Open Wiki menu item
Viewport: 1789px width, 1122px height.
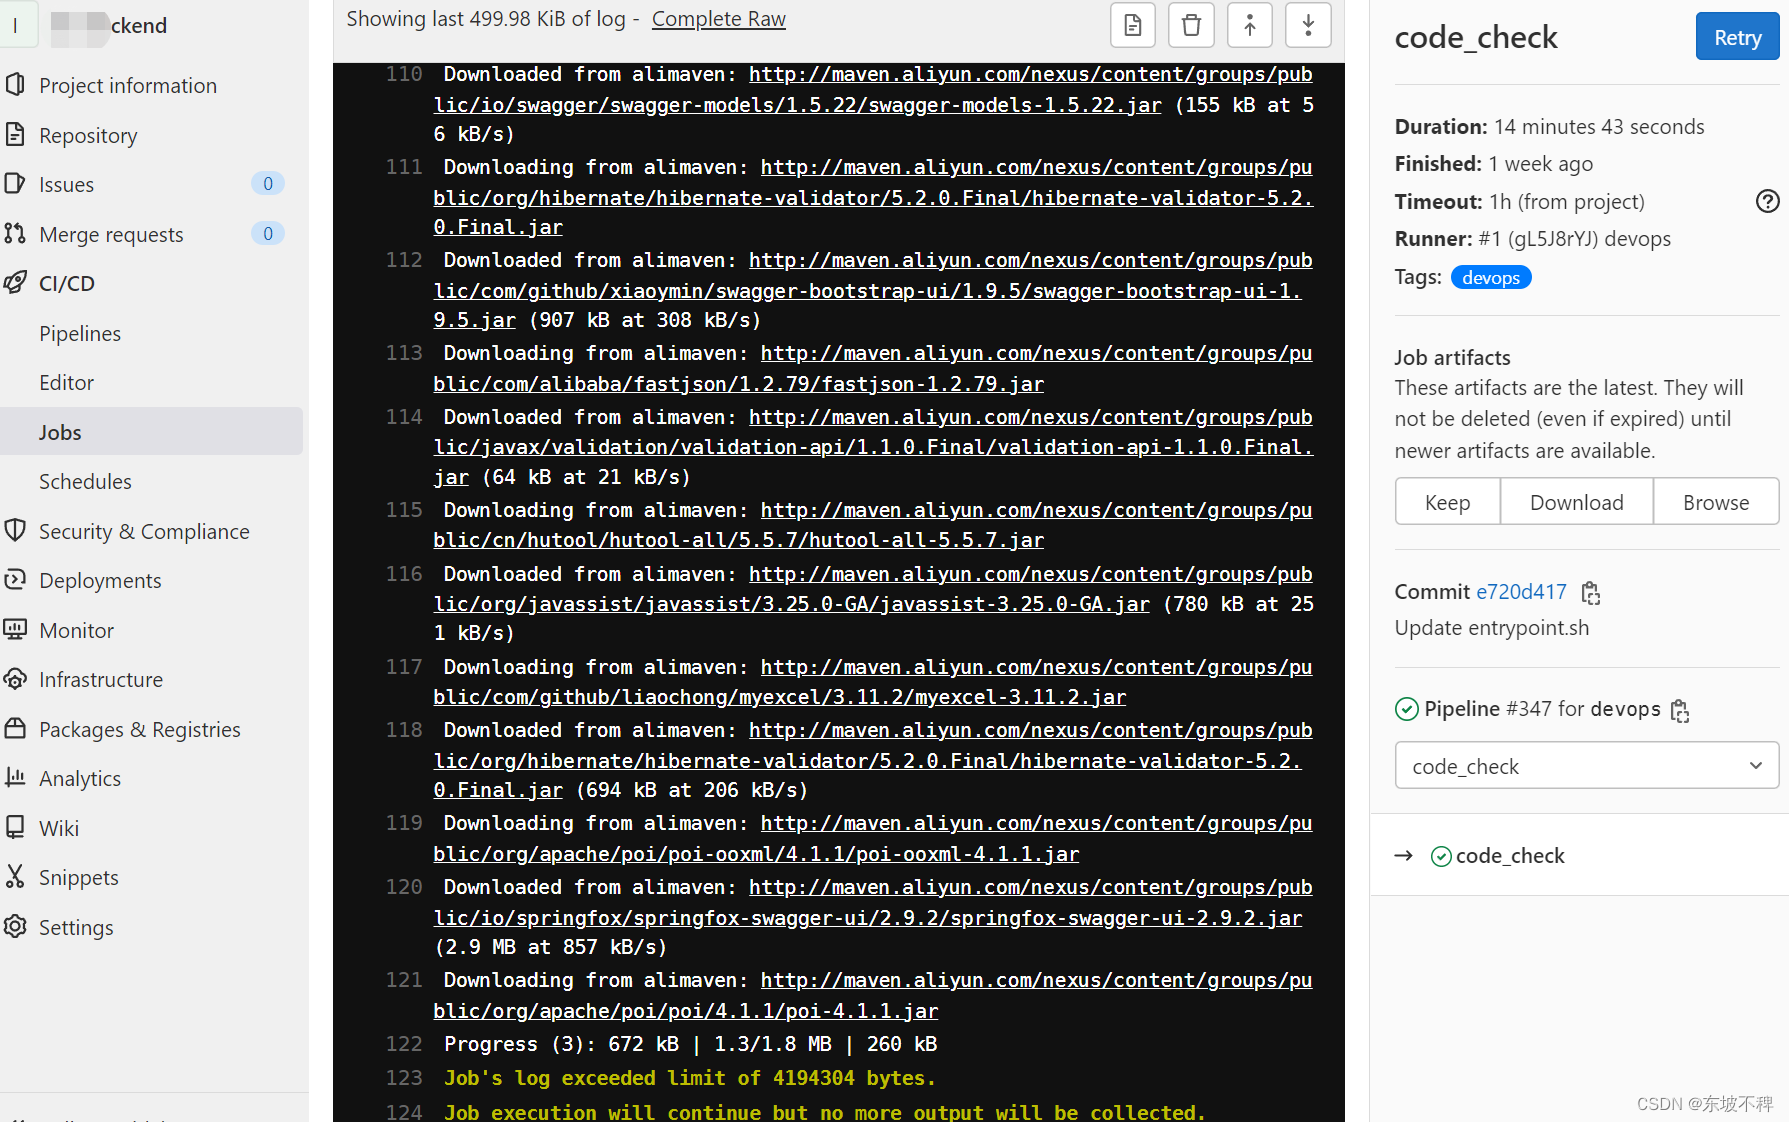click(59, 828)
